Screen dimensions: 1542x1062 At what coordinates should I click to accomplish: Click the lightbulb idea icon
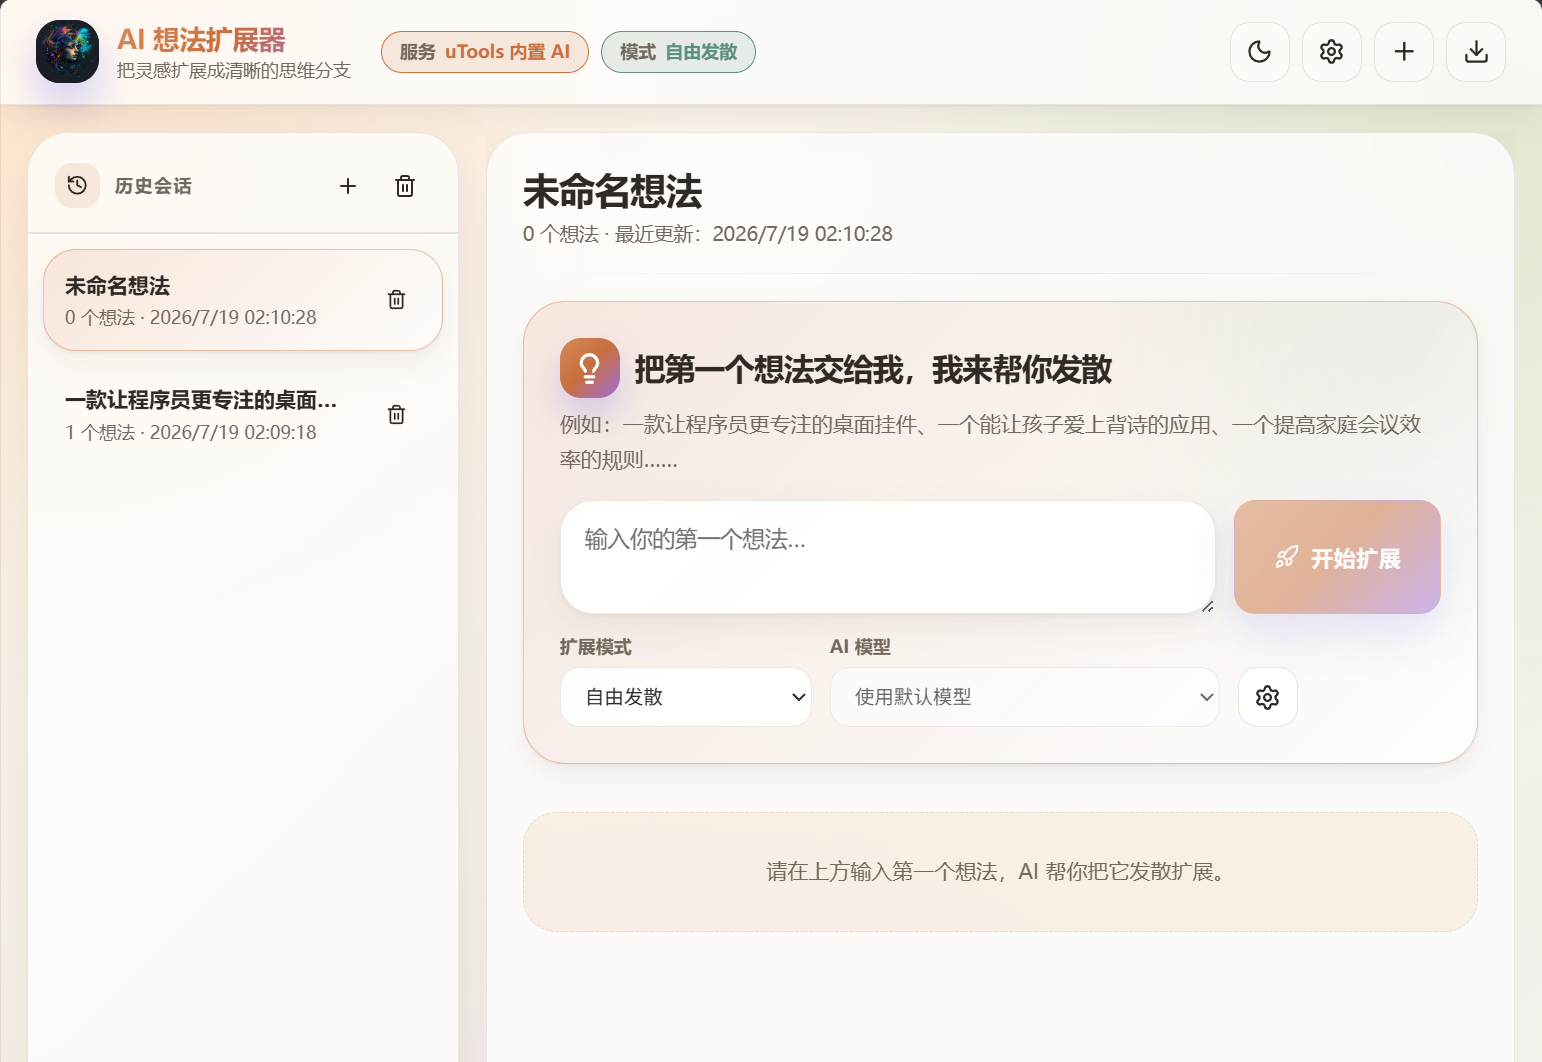tap(590, 368)
